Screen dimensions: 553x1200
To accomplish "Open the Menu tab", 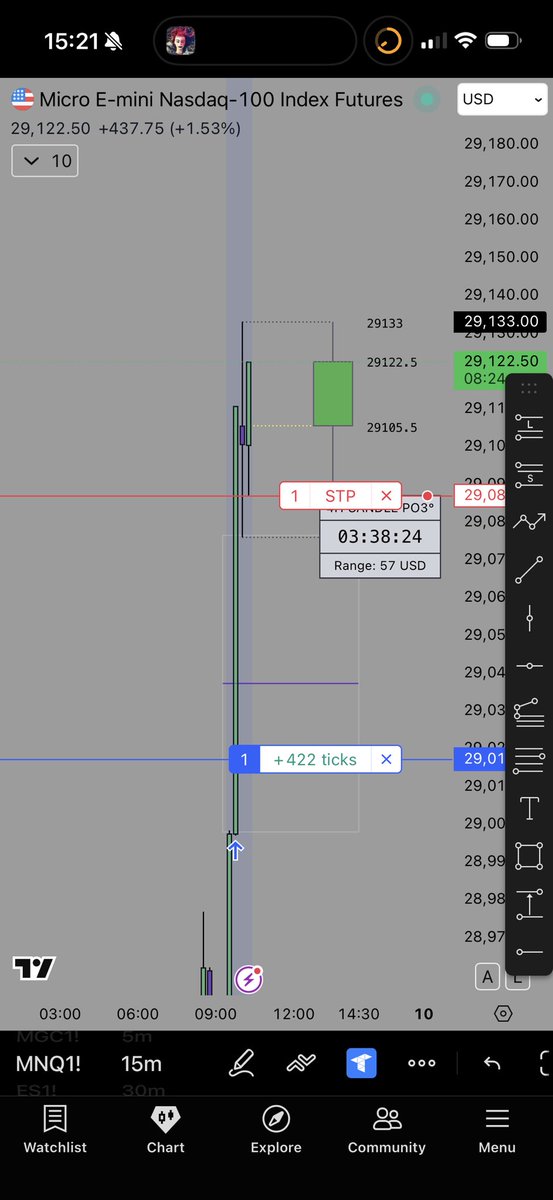I will coord(497,1129).
